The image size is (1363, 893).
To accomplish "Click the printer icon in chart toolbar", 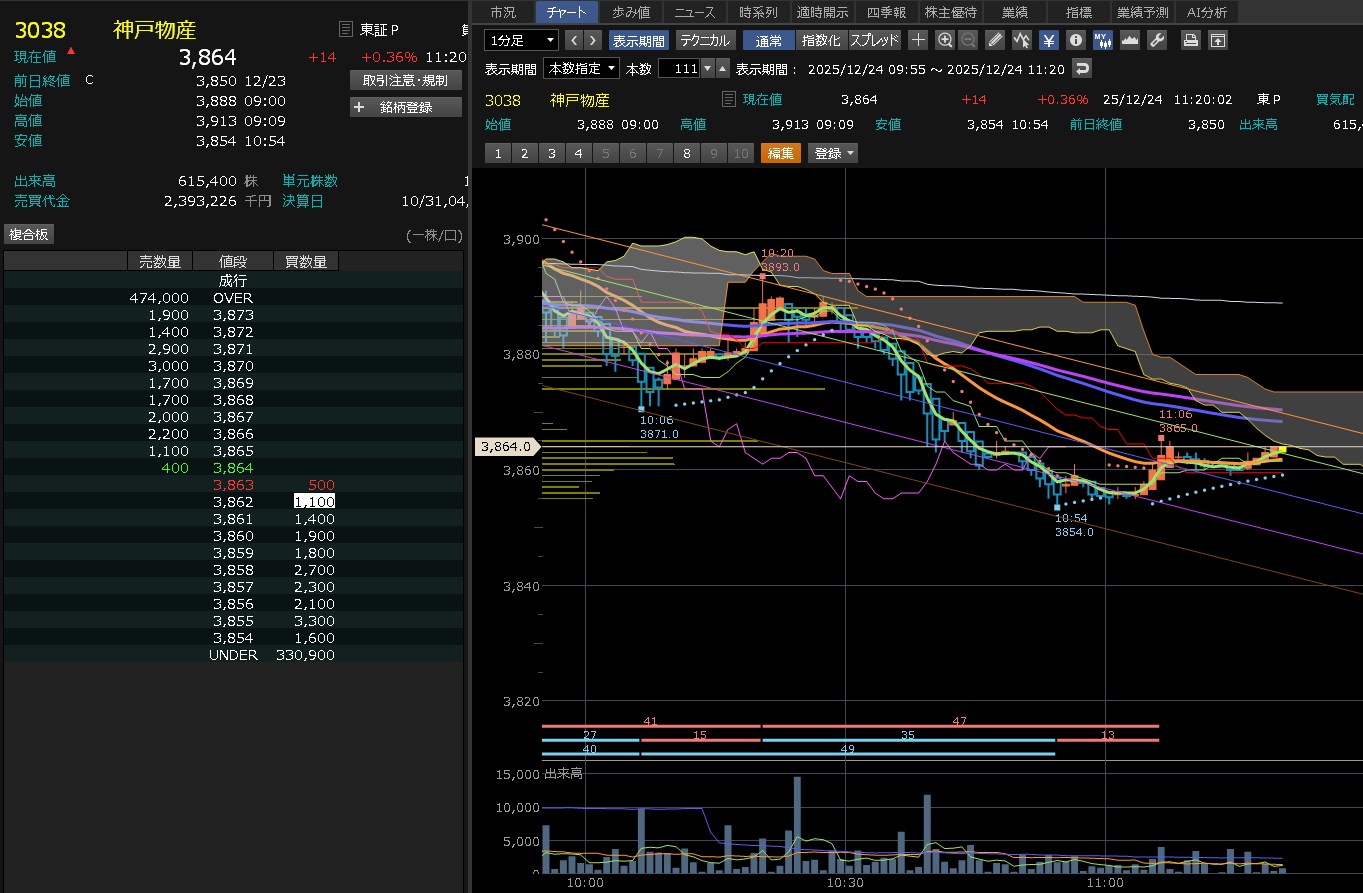I will 1190,40.
